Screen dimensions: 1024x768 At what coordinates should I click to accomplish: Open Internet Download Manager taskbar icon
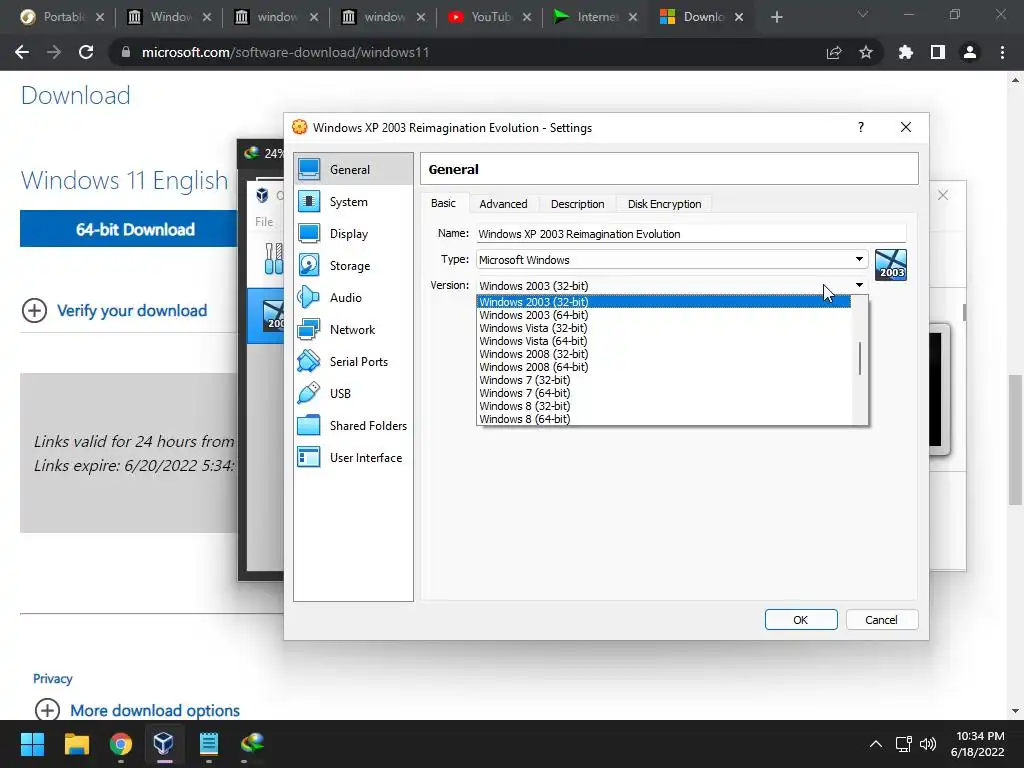point(252,744)
